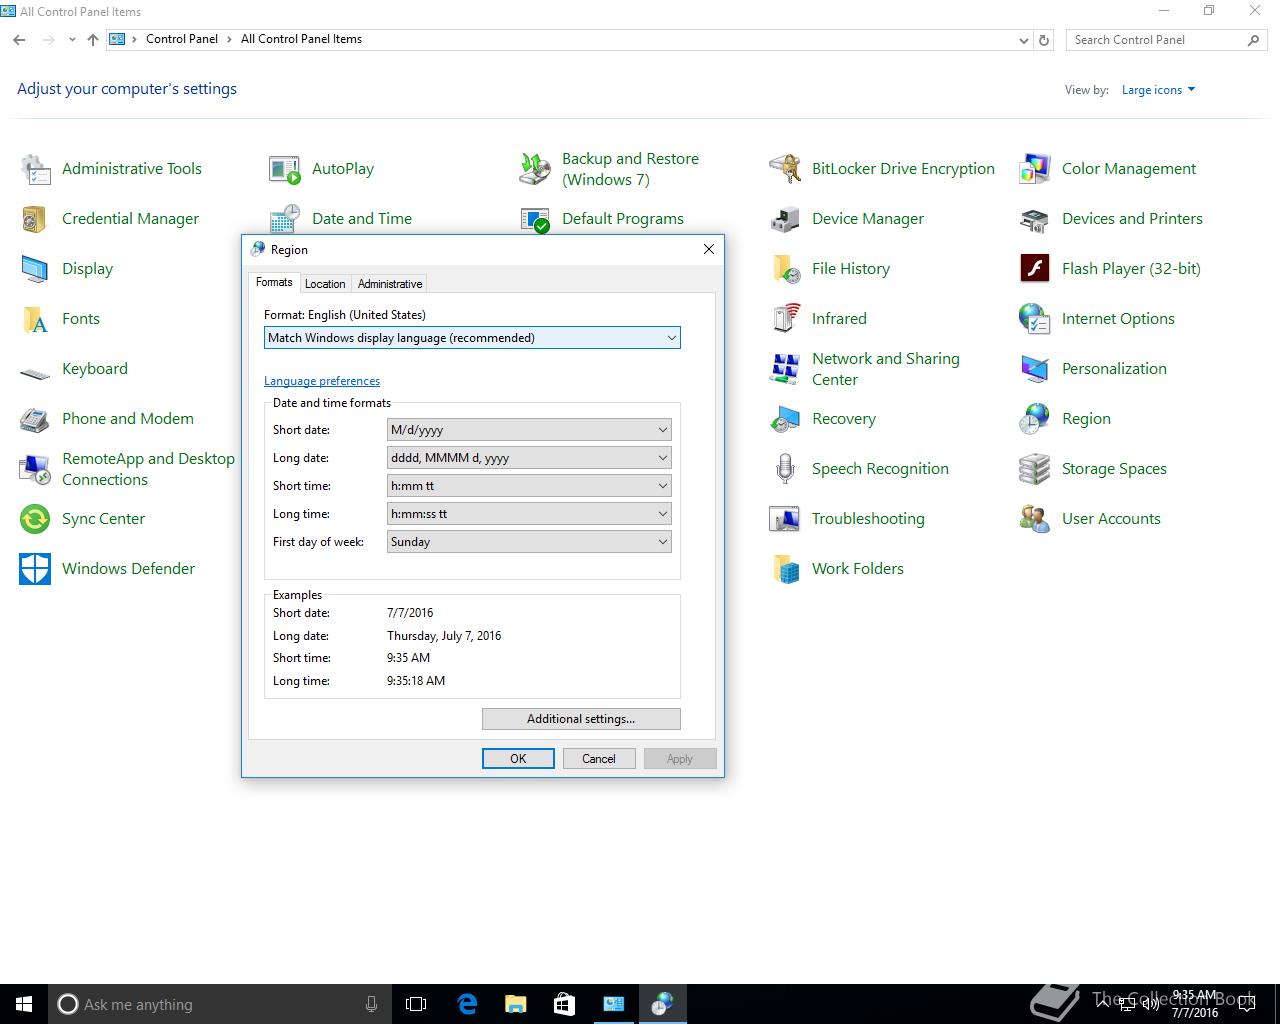Screen dimensions: 1280x1024
Task: Click the Cortana microphone icon
Action: tap(371, 1004)
